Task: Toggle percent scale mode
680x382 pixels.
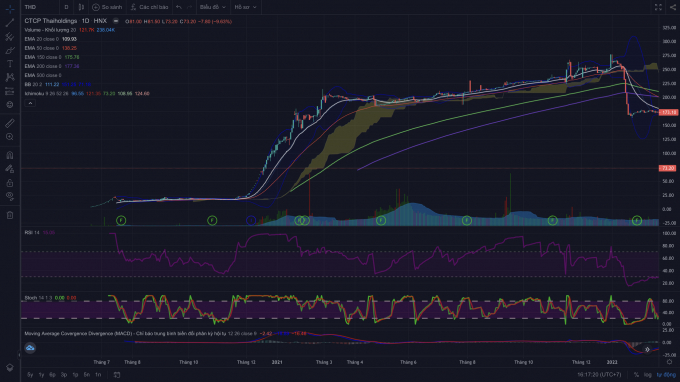Action: (x=636, y=375)
